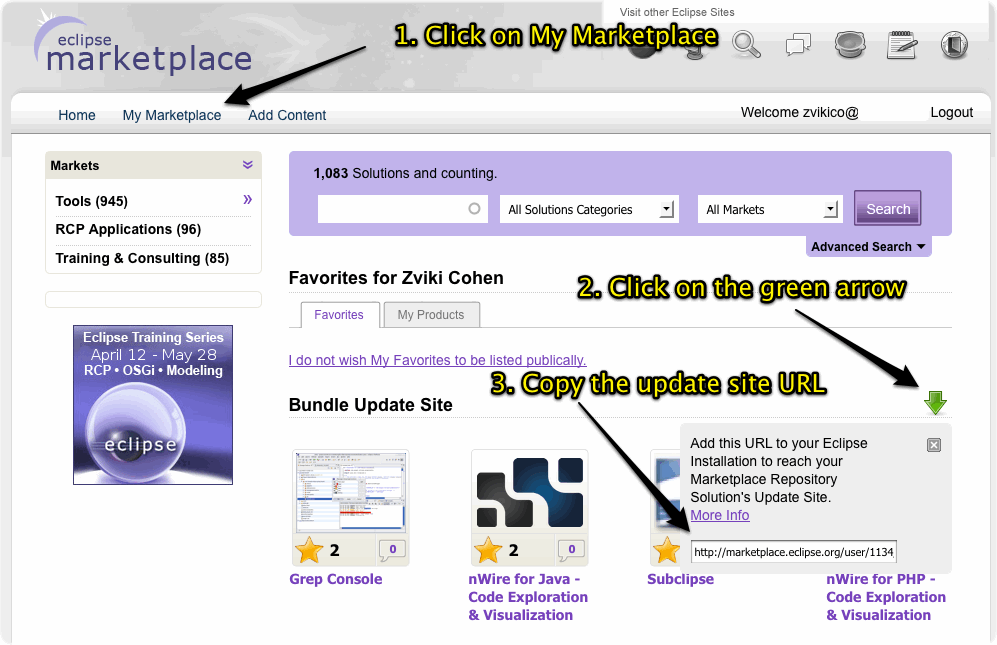Select Training & Consulting (85) market
997x645 pixels.
[142, 259]
